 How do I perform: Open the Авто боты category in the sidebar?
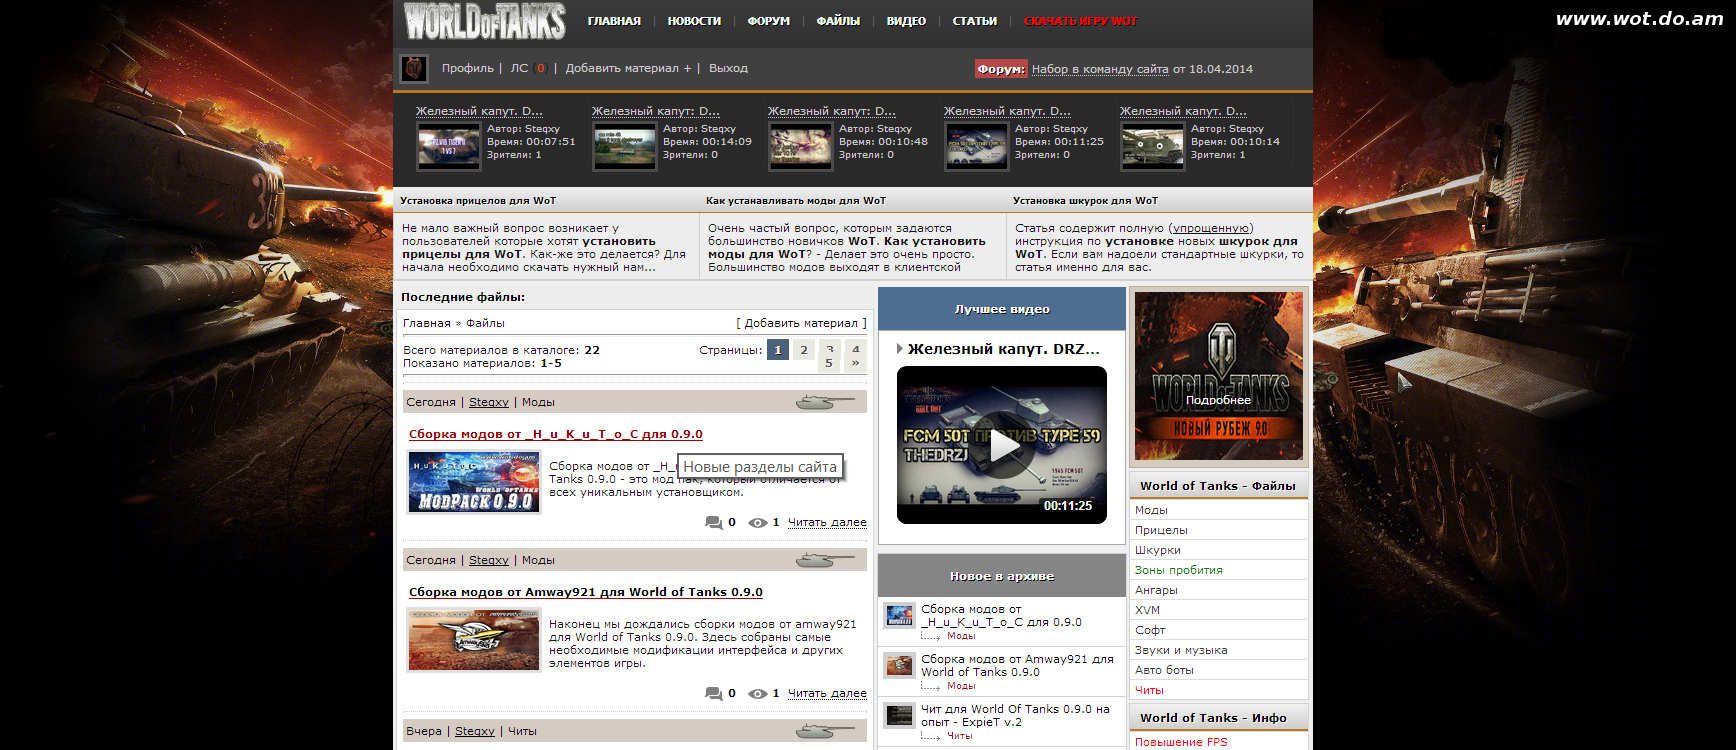[x=1164, y=670]
